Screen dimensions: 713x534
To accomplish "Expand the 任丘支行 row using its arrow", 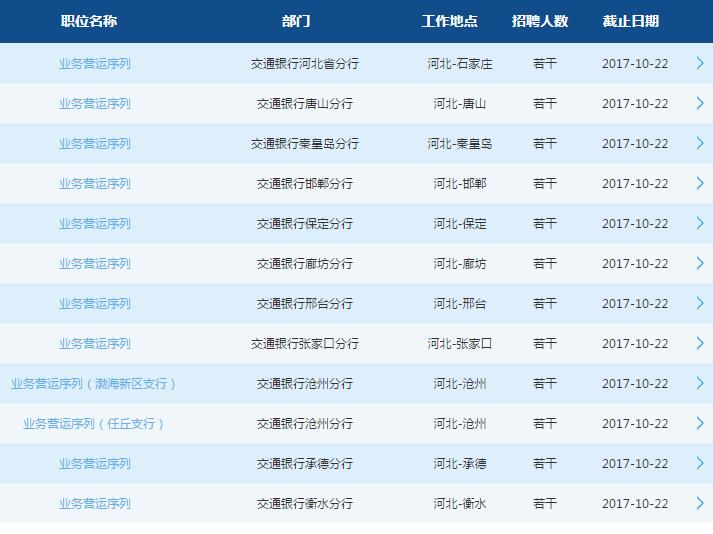I will [x=700, y=423].
